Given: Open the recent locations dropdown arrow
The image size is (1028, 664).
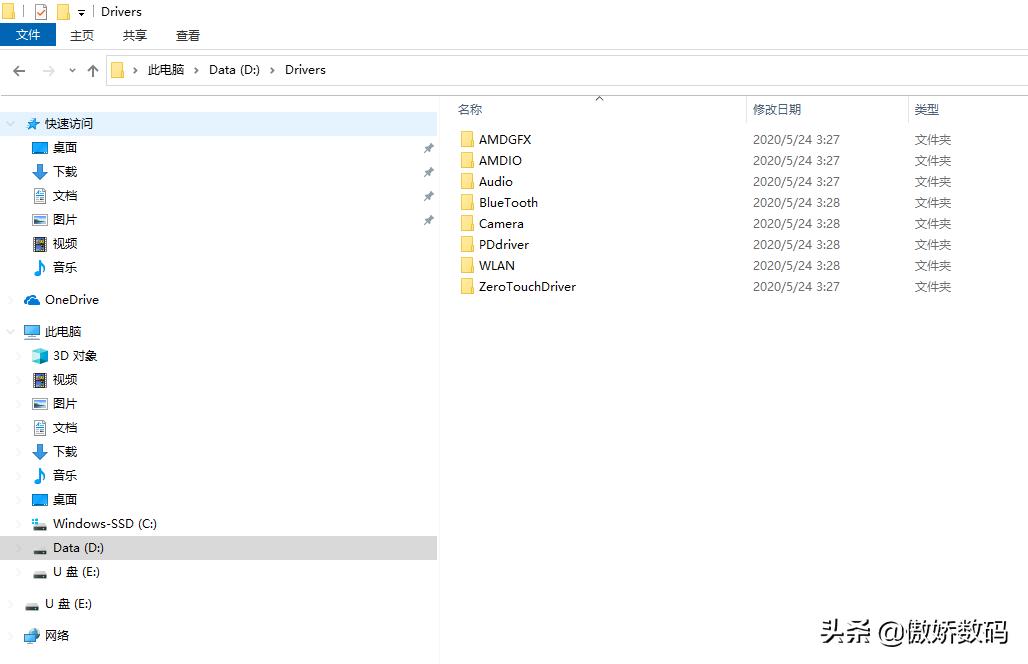Looking at the screenshot, I should point(72,70).
